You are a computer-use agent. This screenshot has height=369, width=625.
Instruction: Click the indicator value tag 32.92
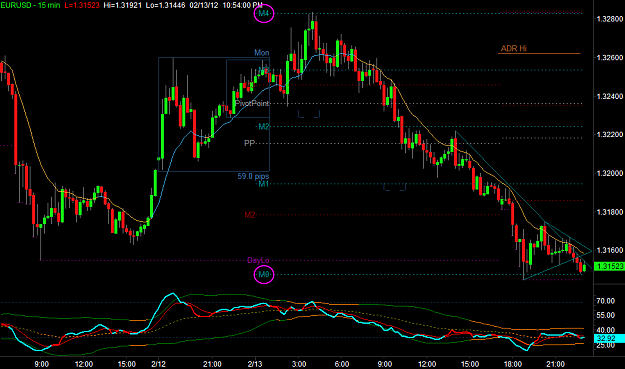609,338
